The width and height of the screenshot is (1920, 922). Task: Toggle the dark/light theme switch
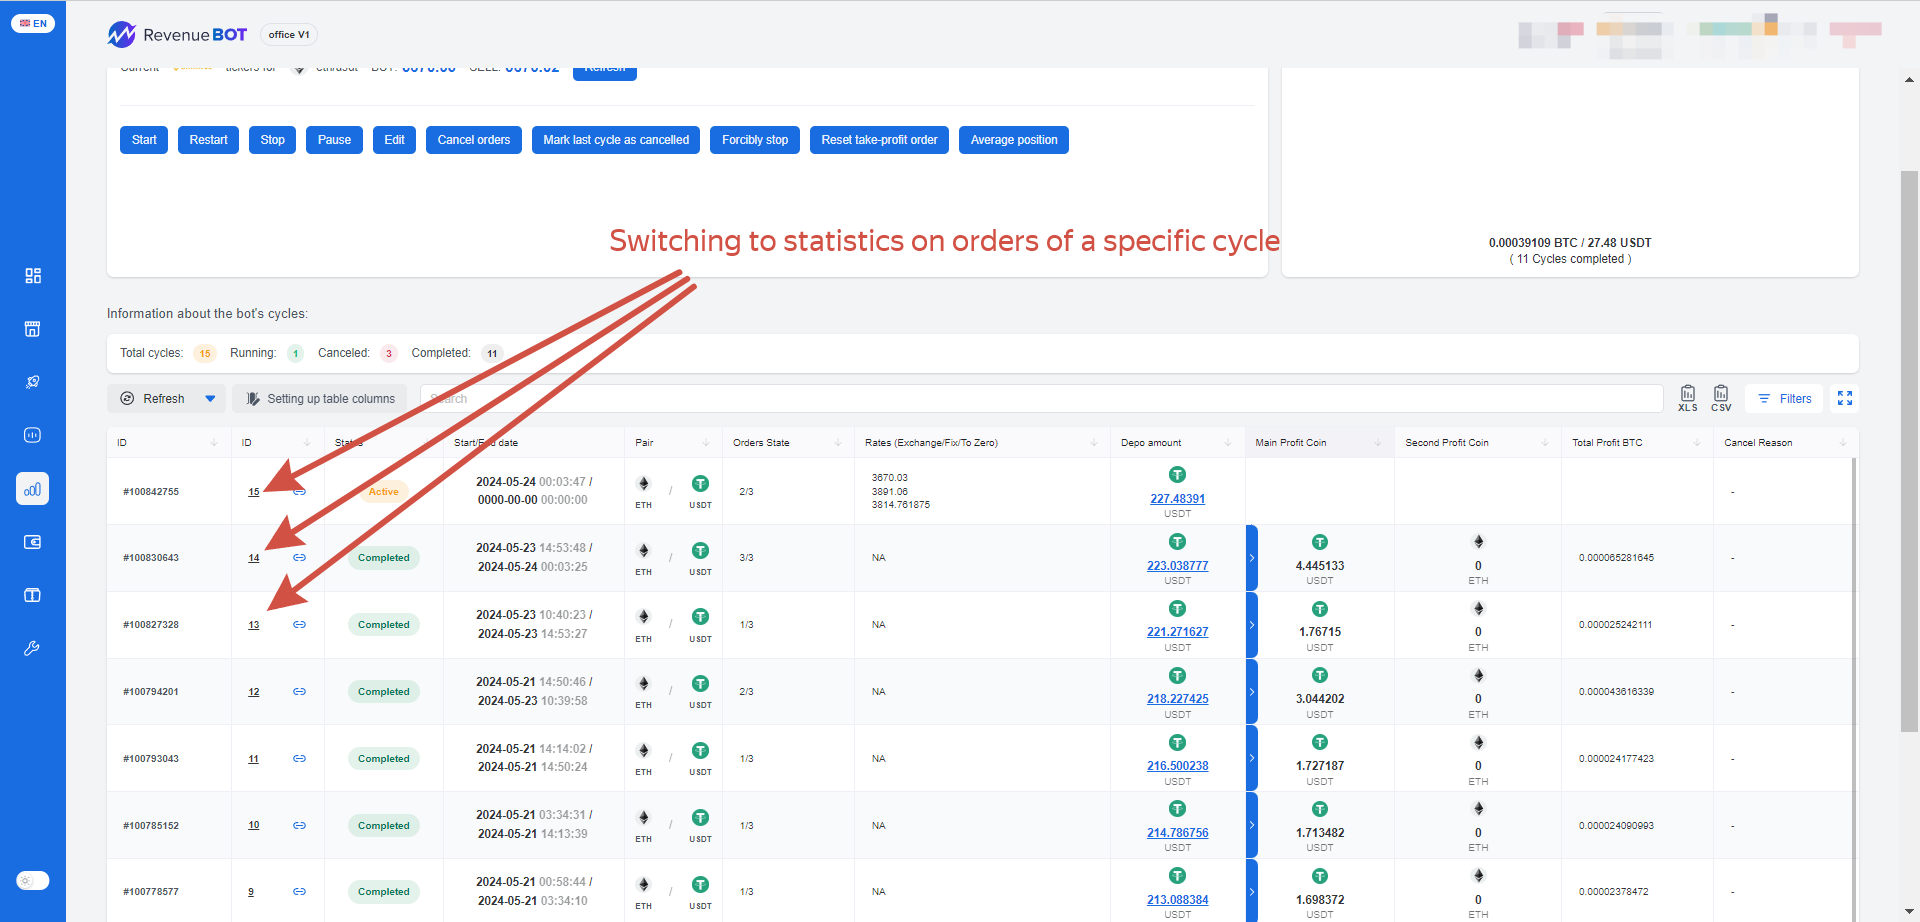[33, 881]
